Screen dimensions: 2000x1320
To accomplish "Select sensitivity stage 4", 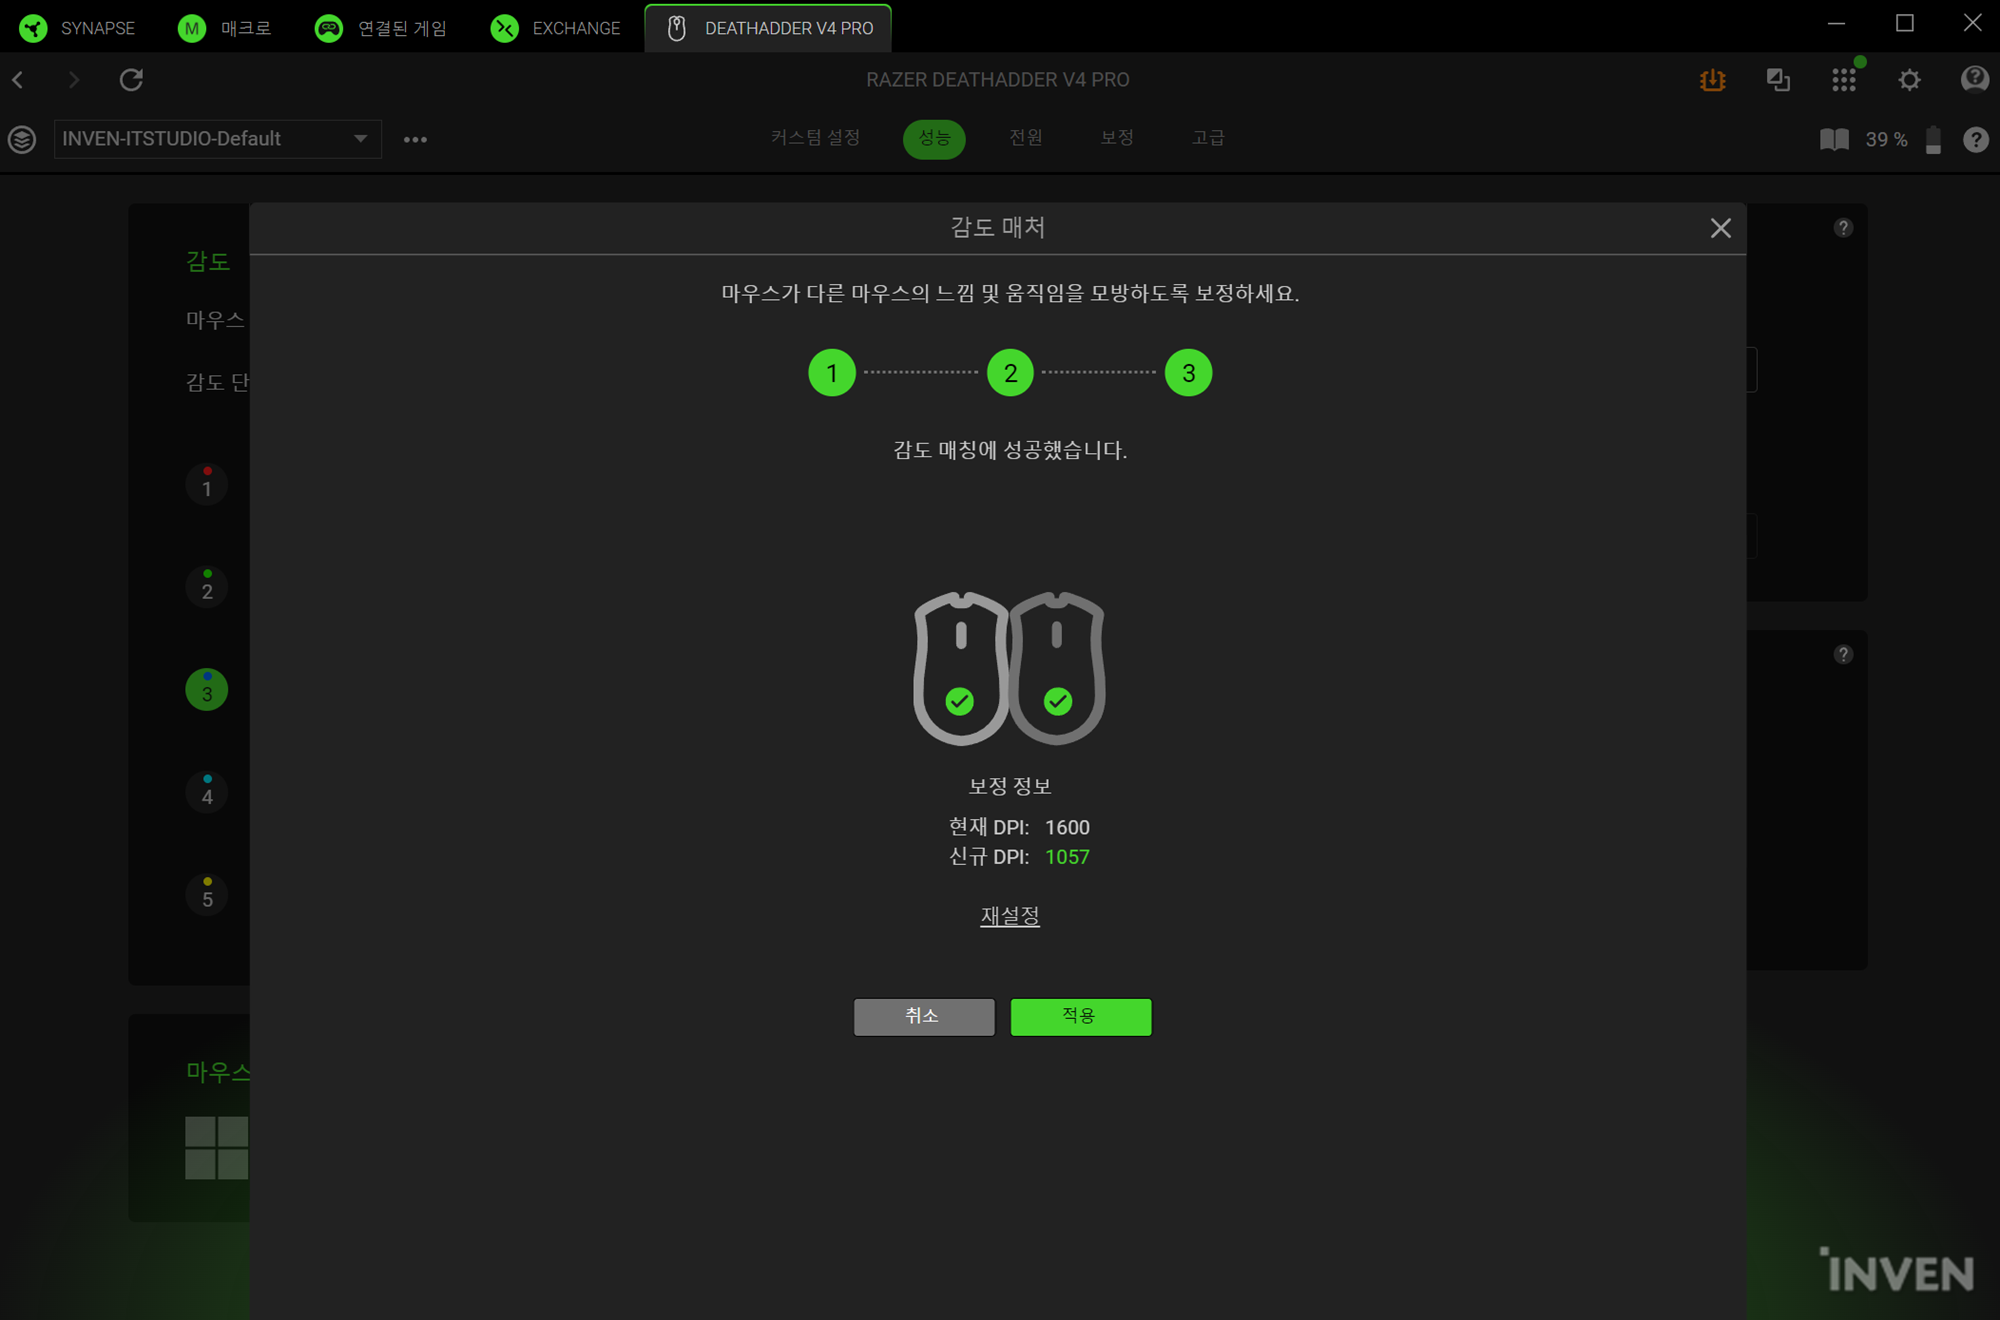I will [207, 793].
